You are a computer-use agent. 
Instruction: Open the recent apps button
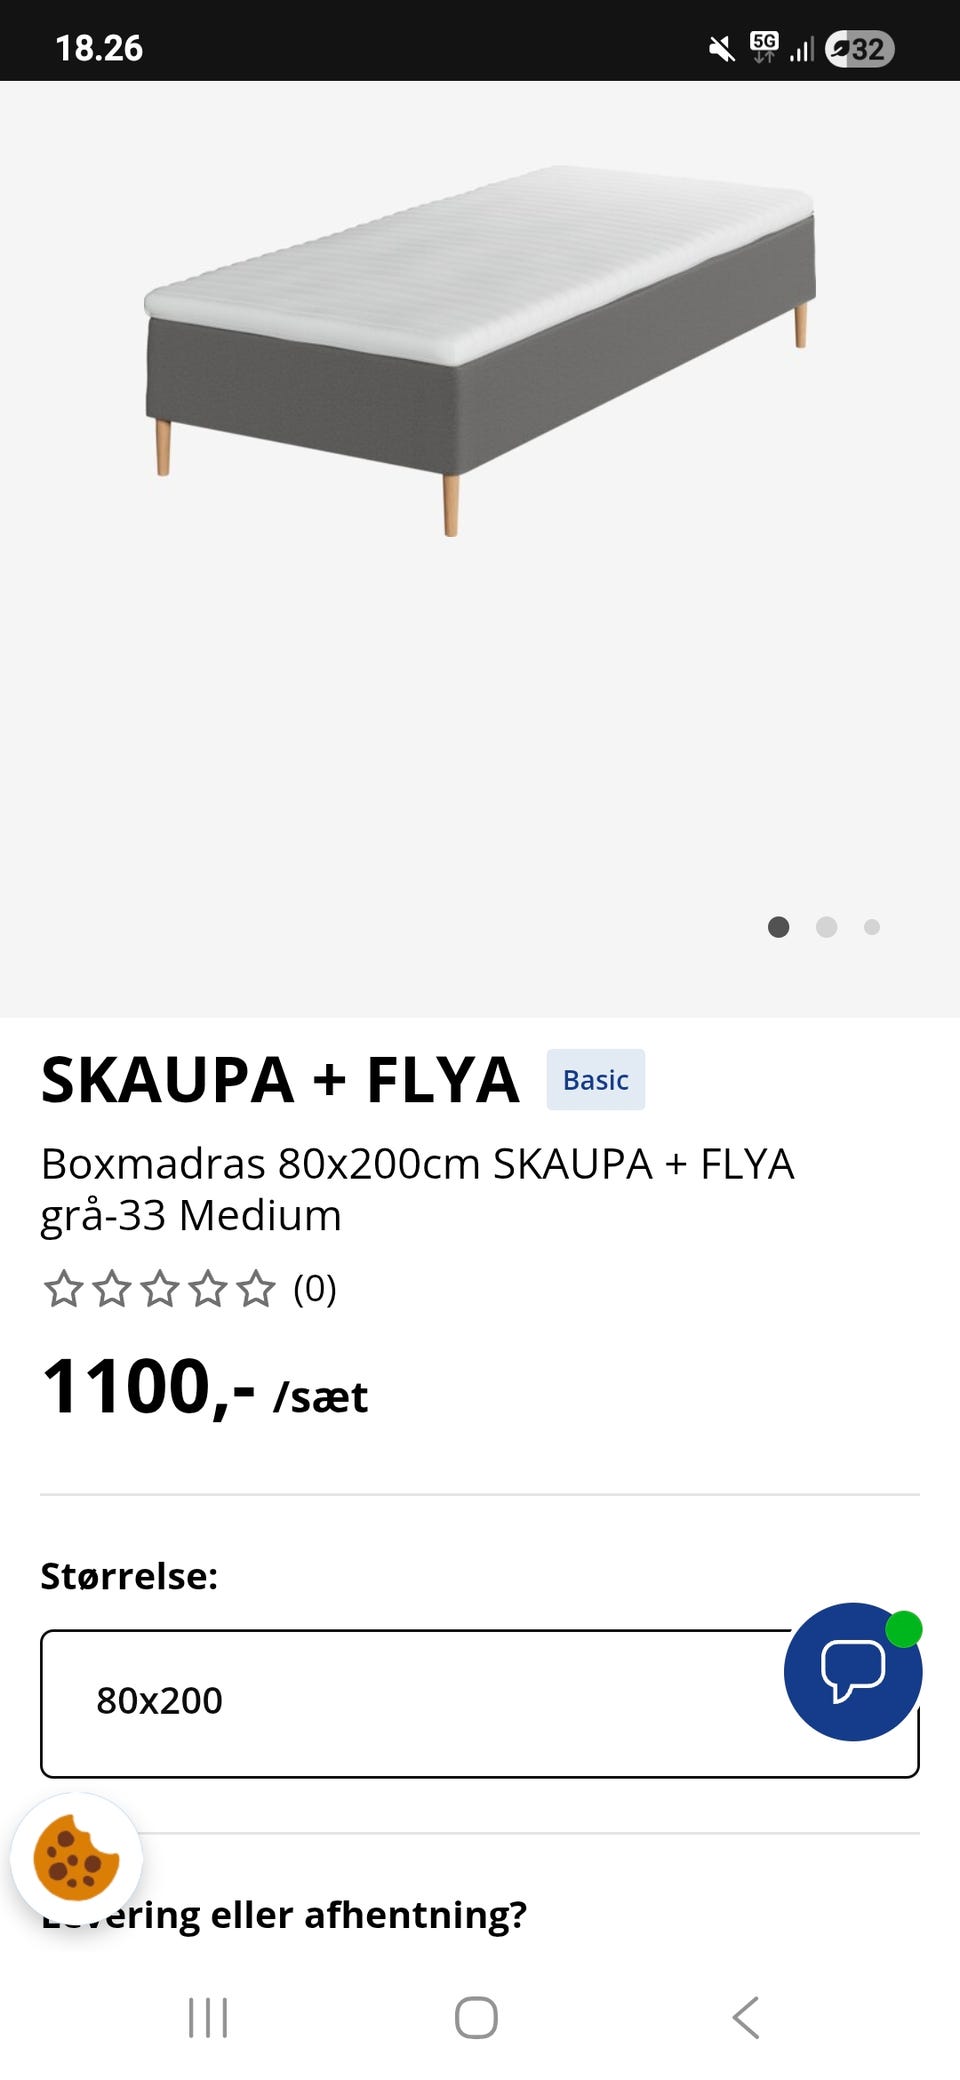tap(208, 2017)
